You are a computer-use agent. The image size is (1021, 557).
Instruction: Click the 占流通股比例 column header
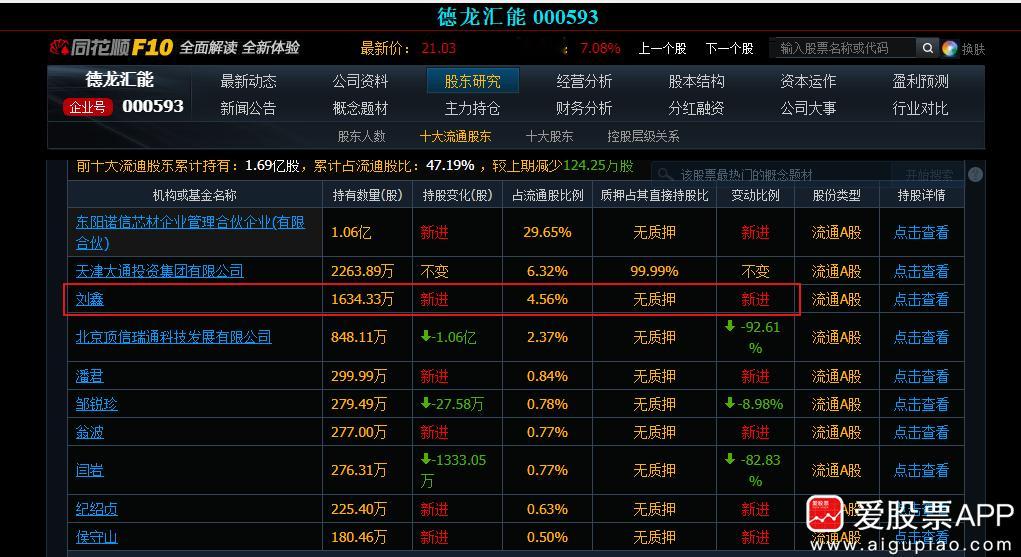pos(547,195)
